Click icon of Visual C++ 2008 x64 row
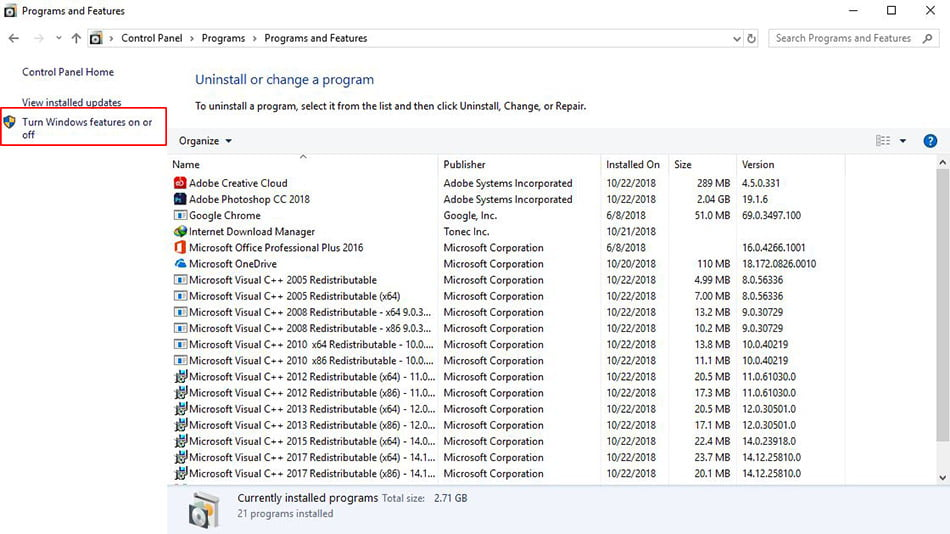Viewport: 950px width, 534px height. pyautogui.click(x=180, y=312)
